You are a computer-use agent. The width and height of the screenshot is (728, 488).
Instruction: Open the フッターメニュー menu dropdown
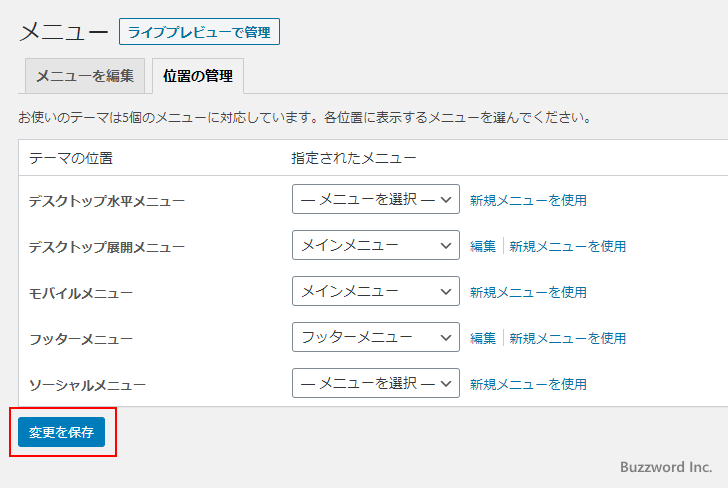coord(376,337)
